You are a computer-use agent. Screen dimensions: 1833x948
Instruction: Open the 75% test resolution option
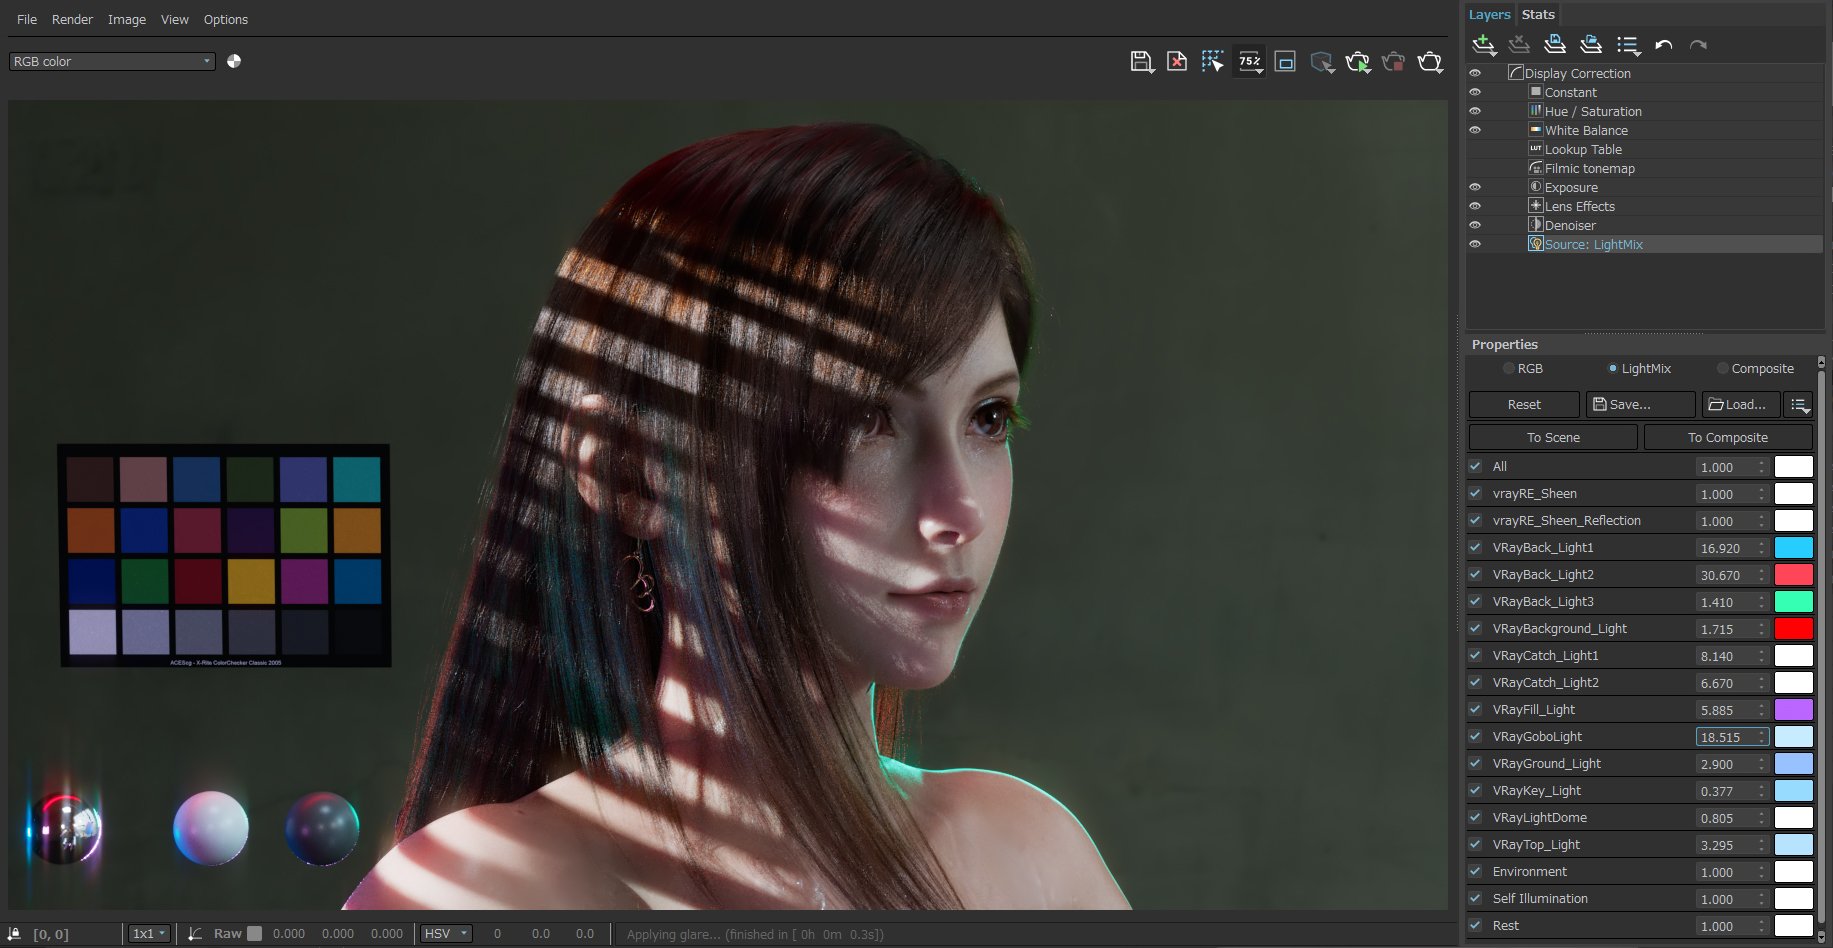(1250, 62)
